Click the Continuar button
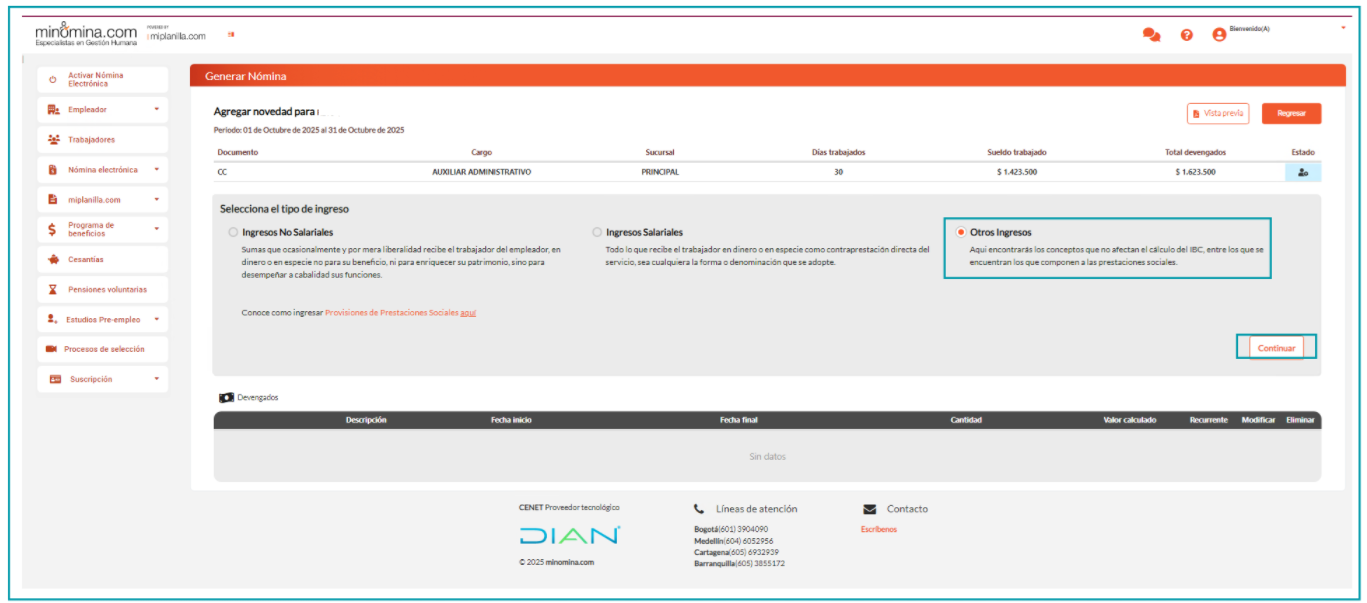The image size is (1367, 603). pos(1276,348)
